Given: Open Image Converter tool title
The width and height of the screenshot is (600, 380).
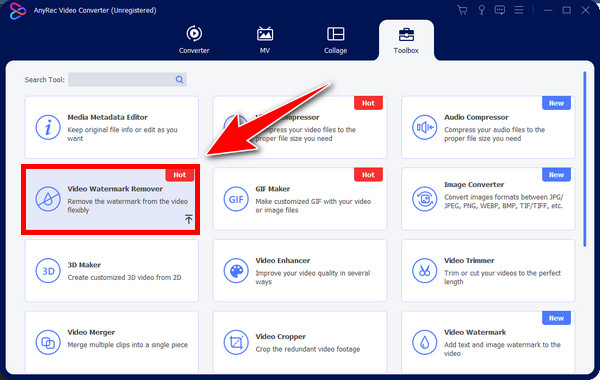Looking at the screenshot, I should click(474, 185).
